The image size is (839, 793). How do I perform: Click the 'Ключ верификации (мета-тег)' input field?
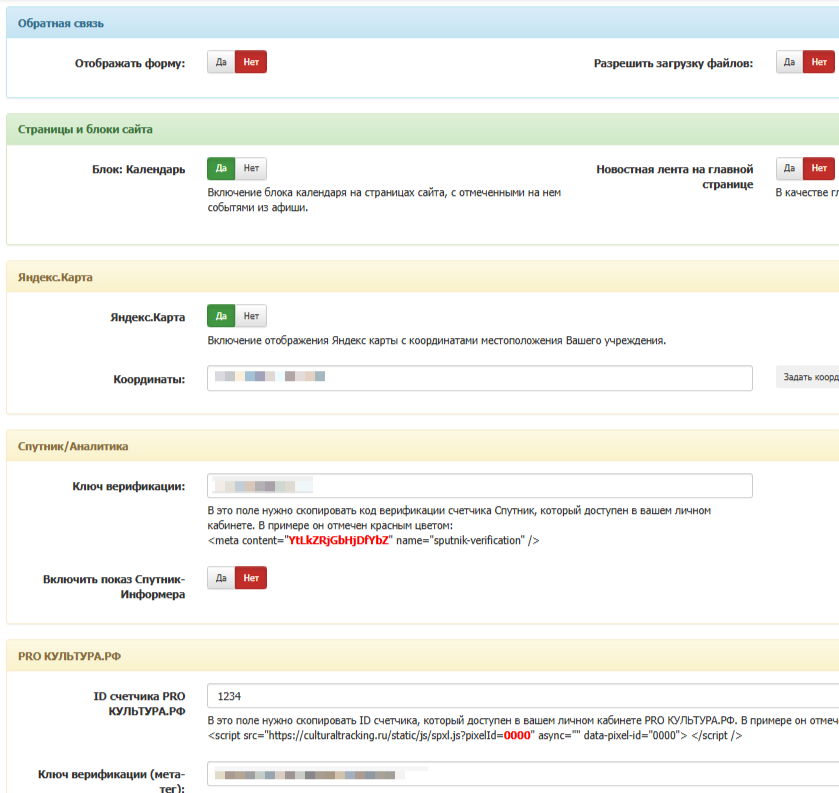tap(520, 774)
